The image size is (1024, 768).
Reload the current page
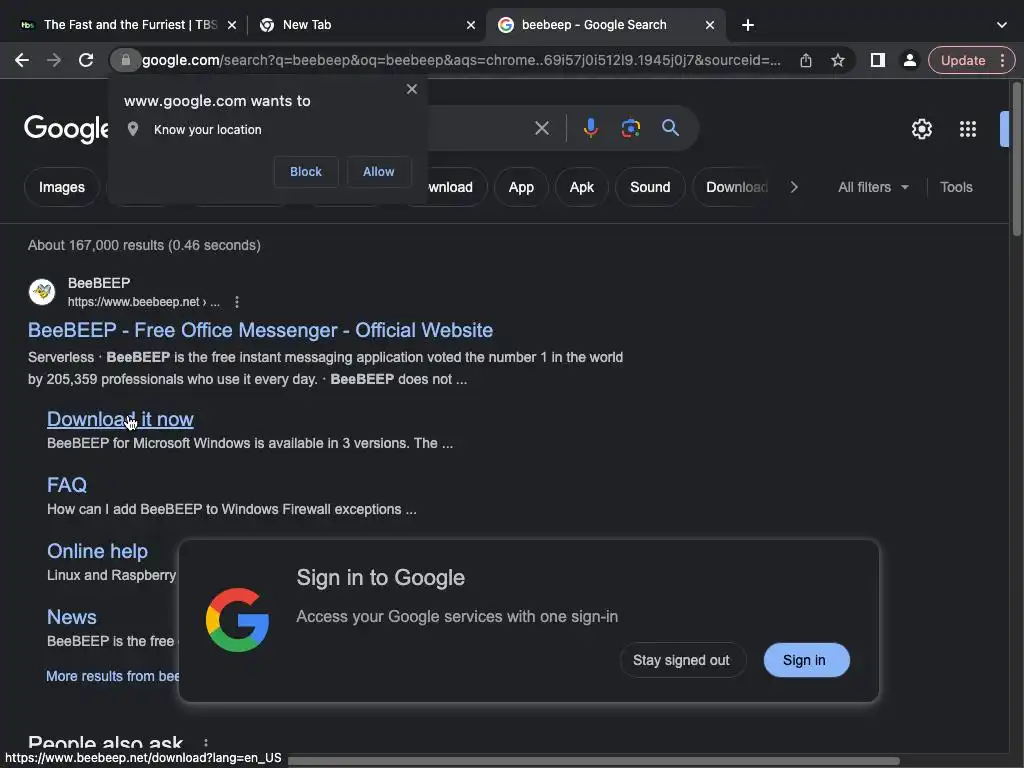click(x=86, y=60)
